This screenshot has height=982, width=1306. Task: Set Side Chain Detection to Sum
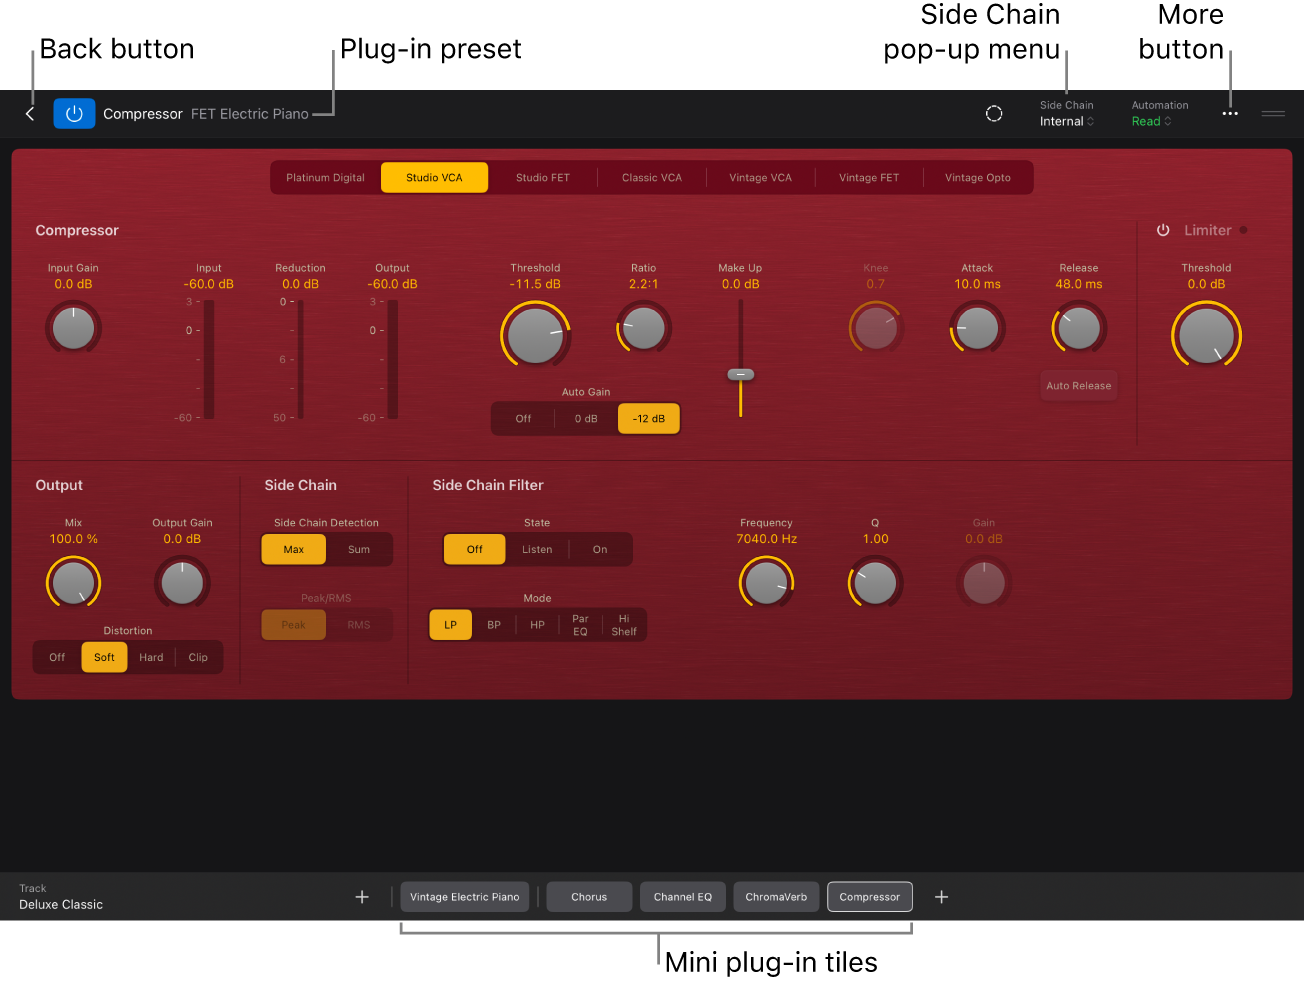[359, 548]
